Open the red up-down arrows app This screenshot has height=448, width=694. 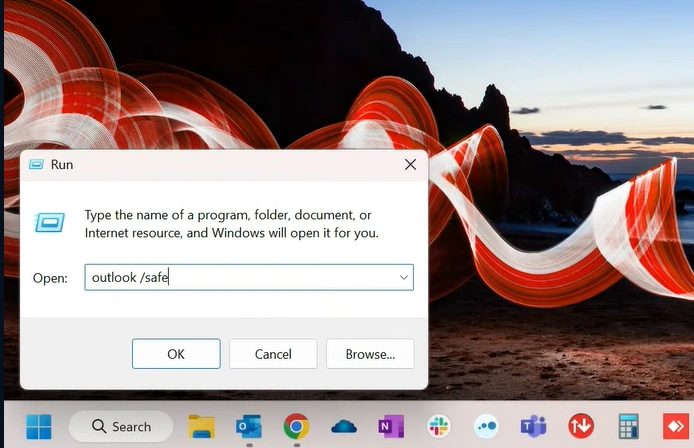(x=581, y=426)
